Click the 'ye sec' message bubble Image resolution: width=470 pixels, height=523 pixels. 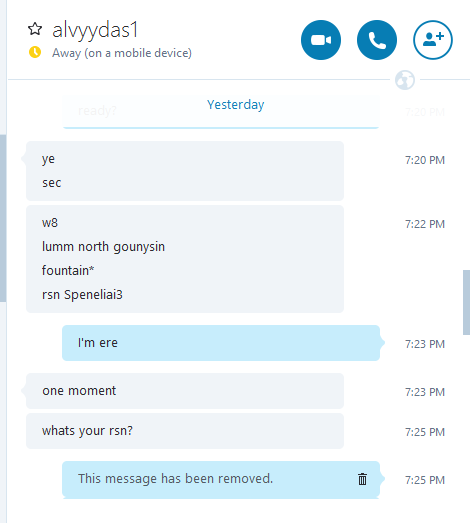click(185, 171)
